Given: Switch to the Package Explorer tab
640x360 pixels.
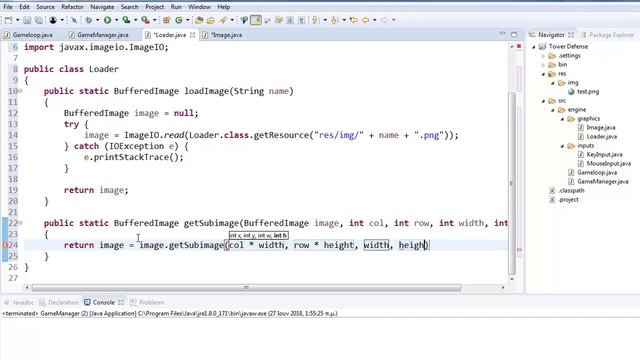Looking at the screenshot, I should 607,35.
